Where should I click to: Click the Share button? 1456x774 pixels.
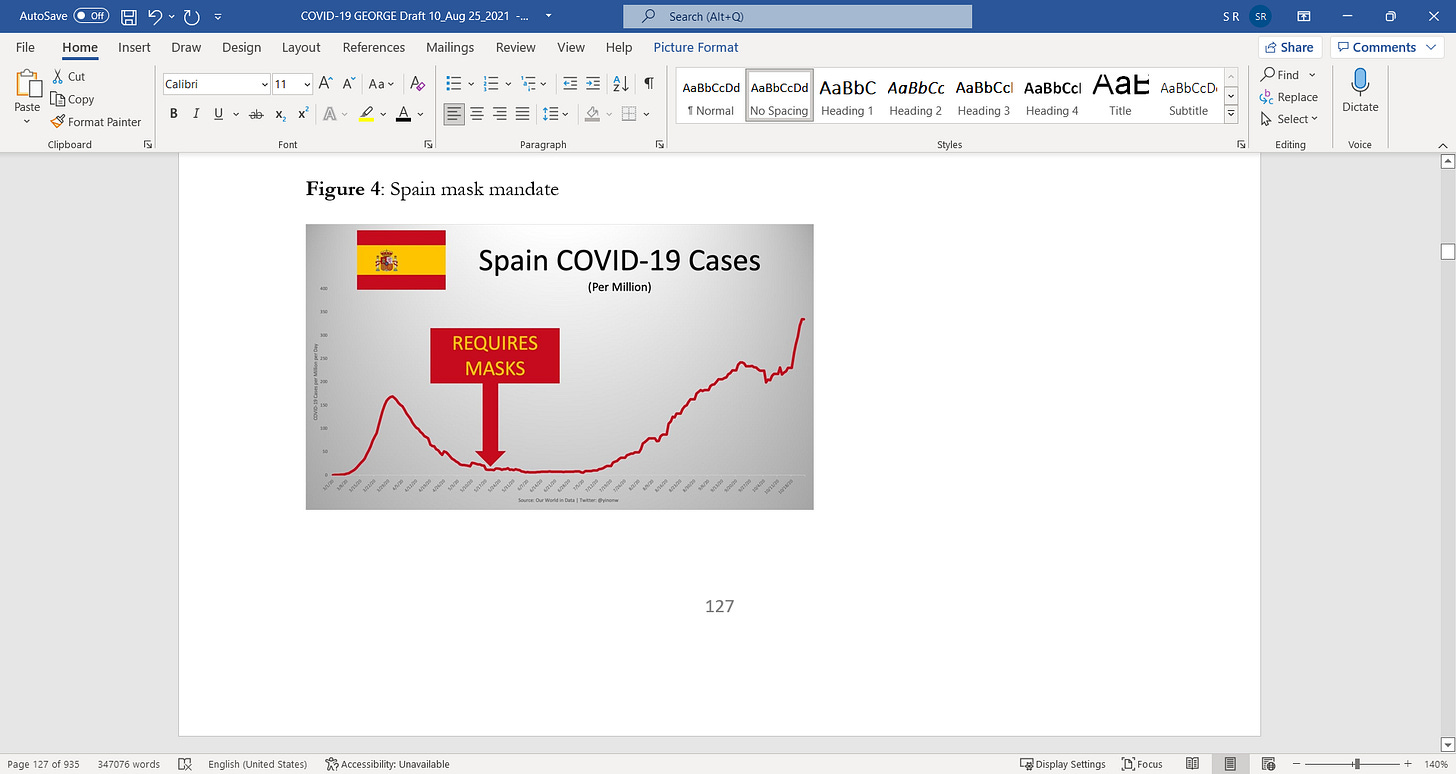1289,47
